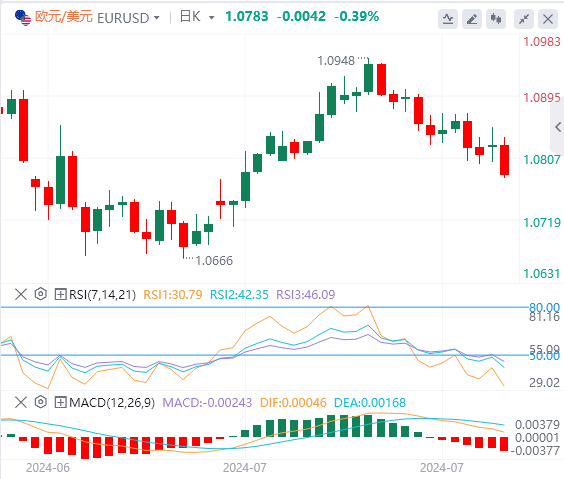Click RSI axis label 29.02
The height and width of the screenshot is (479, 564).
(545, 383)
